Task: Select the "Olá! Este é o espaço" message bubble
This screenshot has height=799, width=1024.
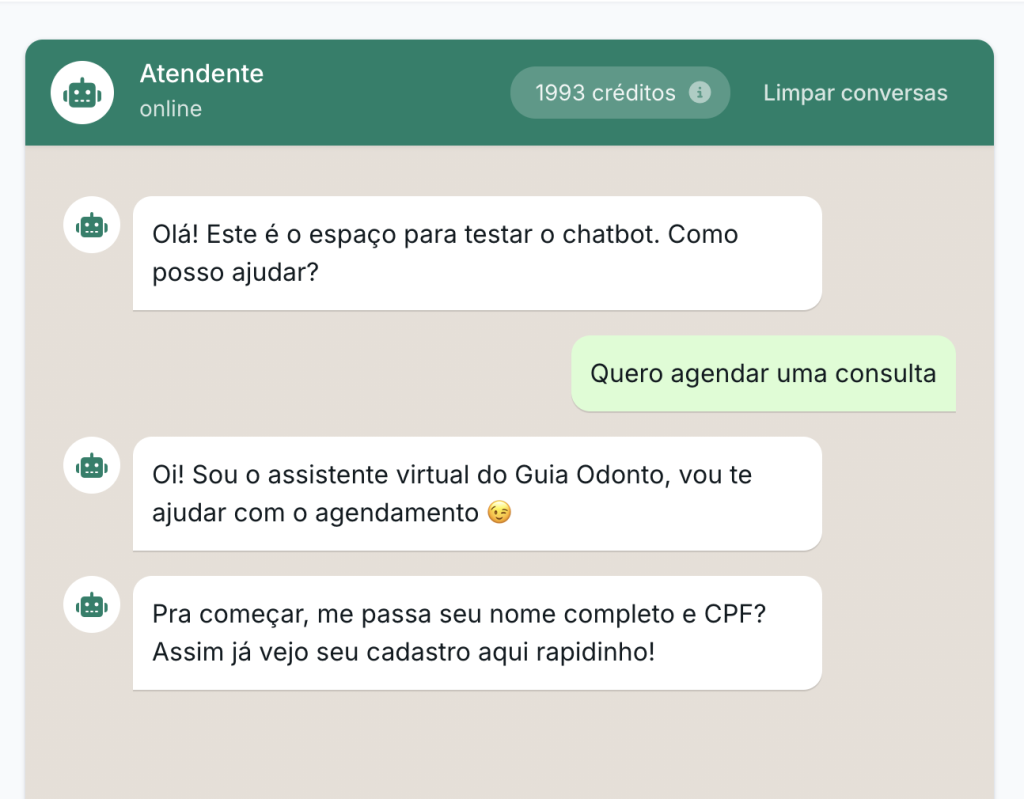Action: (x=477, y=253)
